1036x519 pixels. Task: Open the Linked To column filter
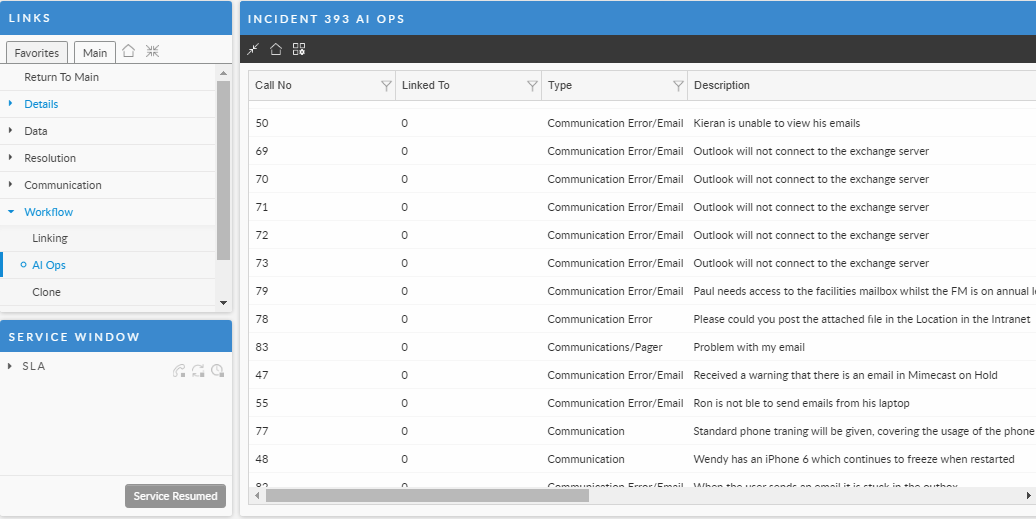tap(532, 86)
